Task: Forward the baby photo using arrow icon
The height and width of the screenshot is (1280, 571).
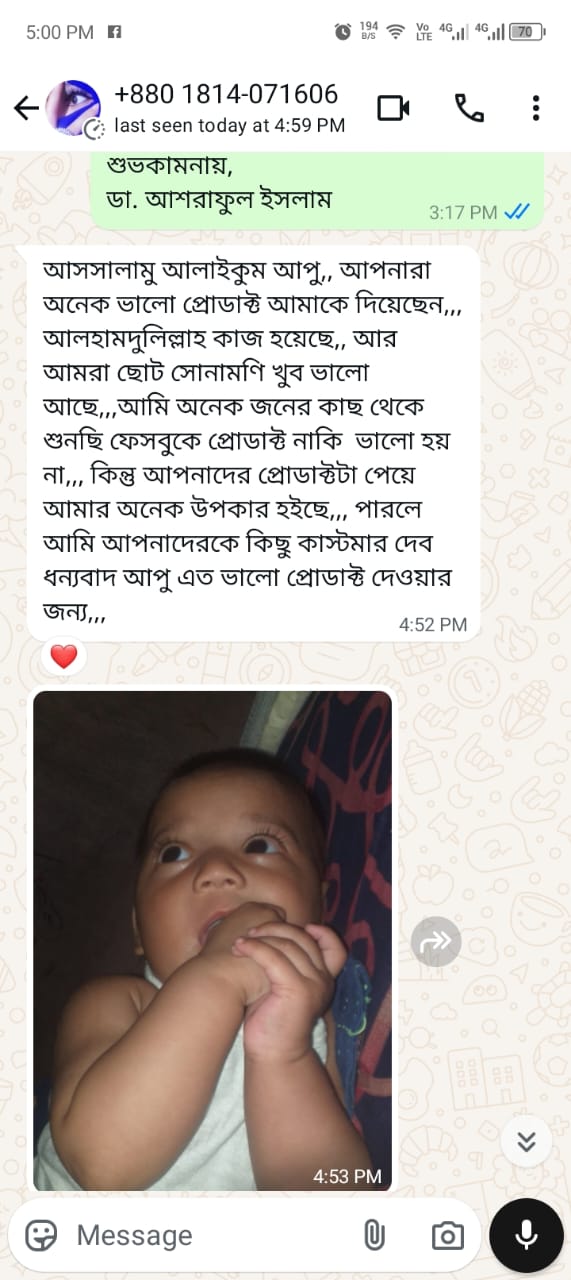Action: [x=436, y=941]
